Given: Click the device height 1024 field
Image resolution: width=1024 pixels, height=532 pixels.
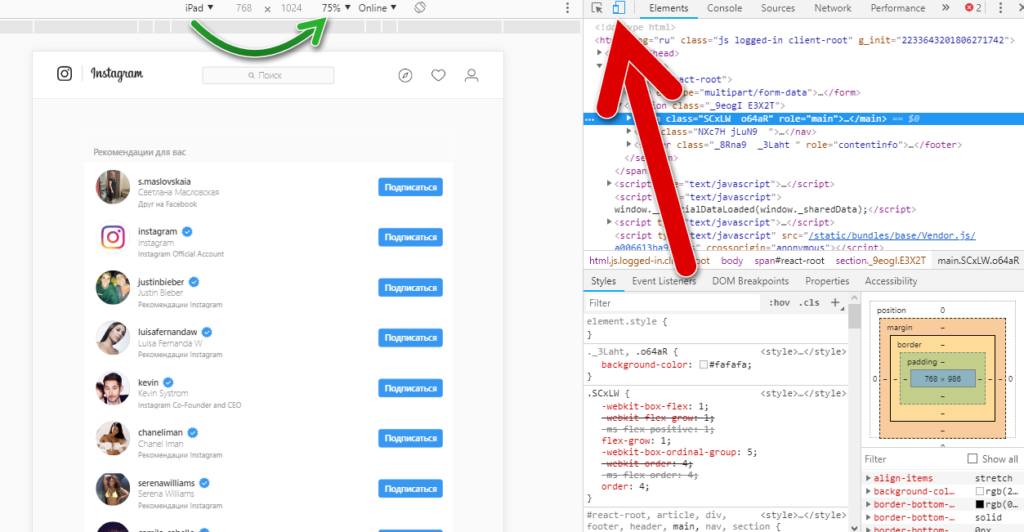Looking at the screenshot, I should (x=291, y=8).
